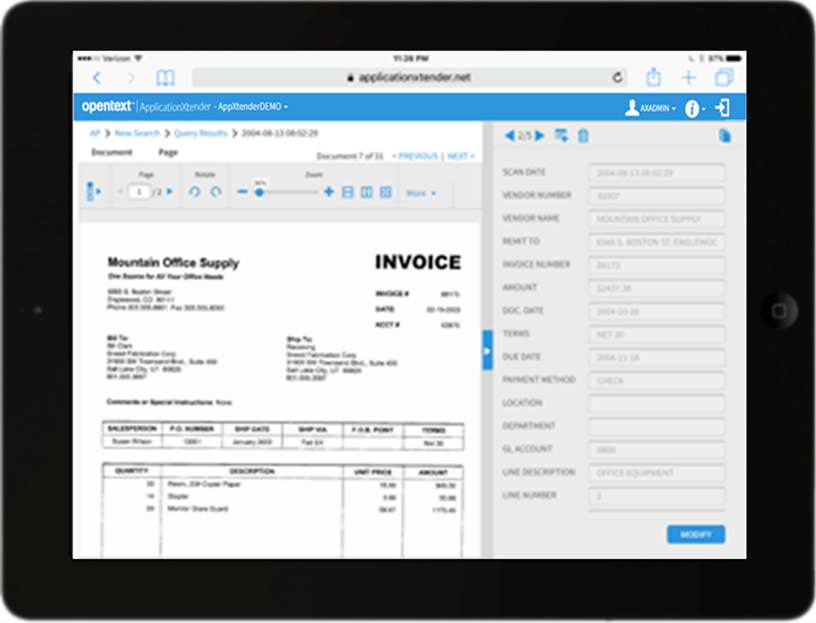Add a new Safari tab with plus icon

point(688,78)
